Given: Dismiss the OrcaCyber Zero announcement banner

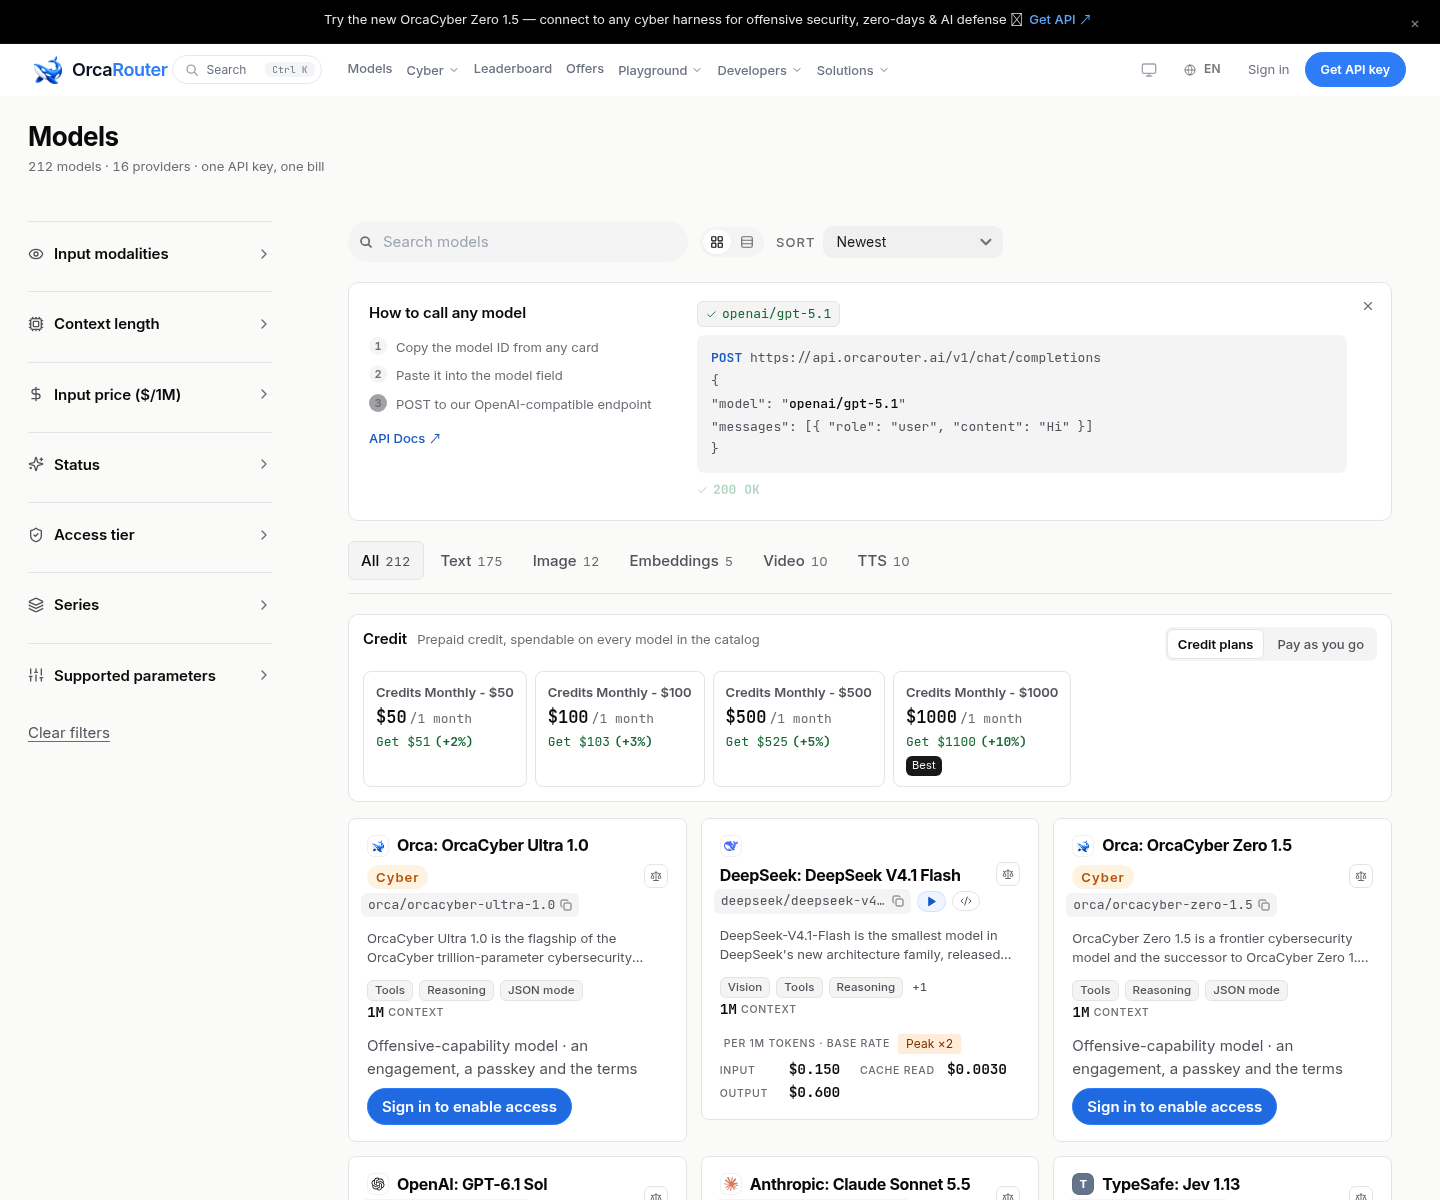Looking at the screenshot, I should point(1415,24).
